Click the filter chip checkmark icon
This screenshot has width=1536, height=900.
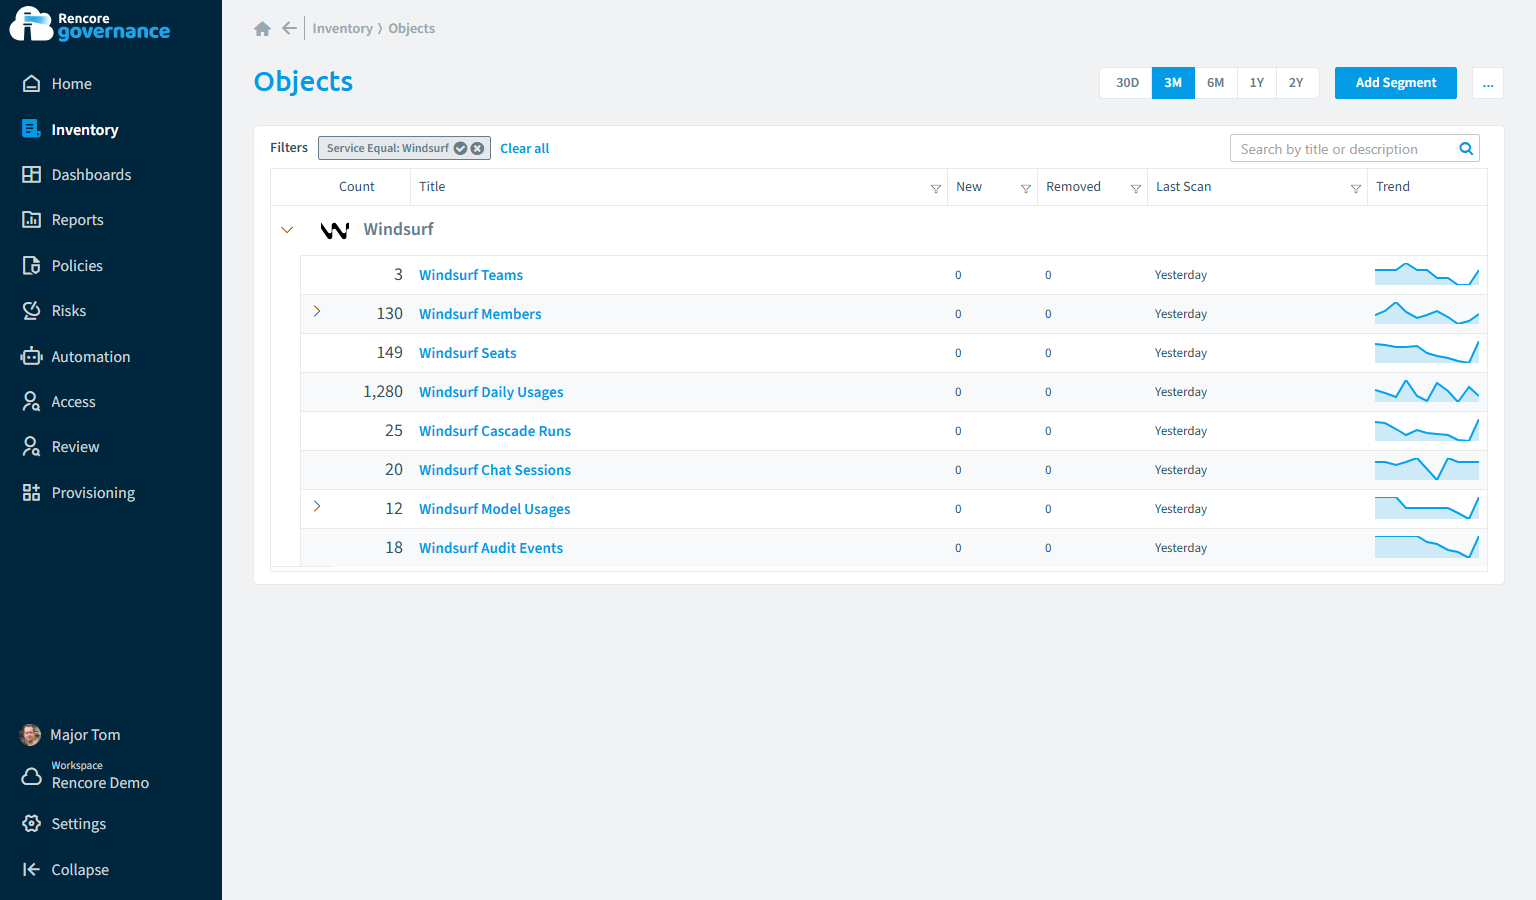pyautogui.click(x=461, y=148)
